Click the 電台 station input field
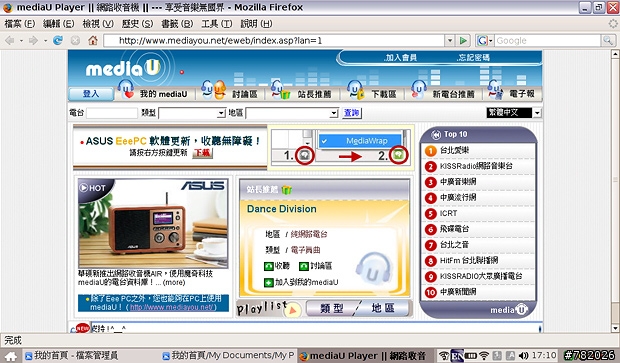This screenshot has height=363, width=620. tap(112, 113)
